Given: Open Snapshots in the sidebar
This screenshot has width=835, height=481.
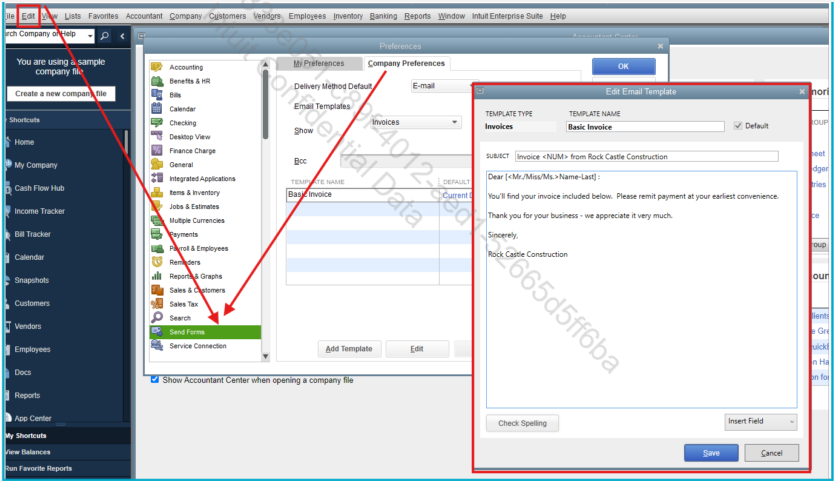Looking at the screenshot, I should point(31,280).
